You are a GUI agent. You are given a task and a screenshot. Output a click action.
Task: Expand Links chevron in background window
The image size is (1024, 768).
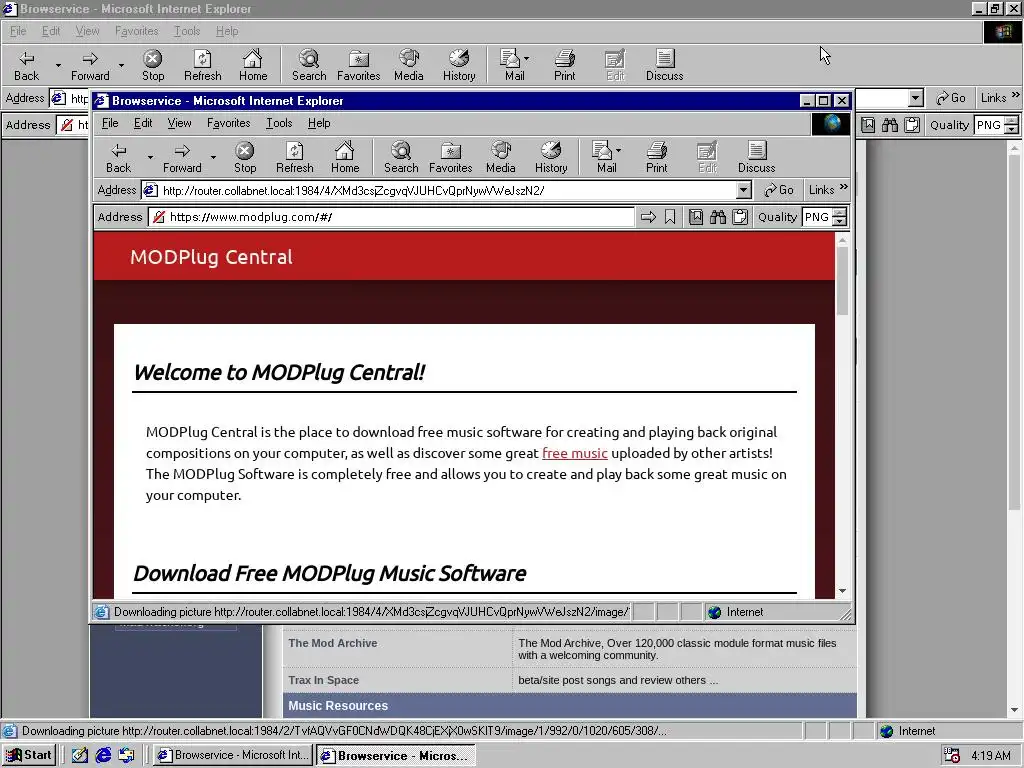click(x=1016, y=95)
